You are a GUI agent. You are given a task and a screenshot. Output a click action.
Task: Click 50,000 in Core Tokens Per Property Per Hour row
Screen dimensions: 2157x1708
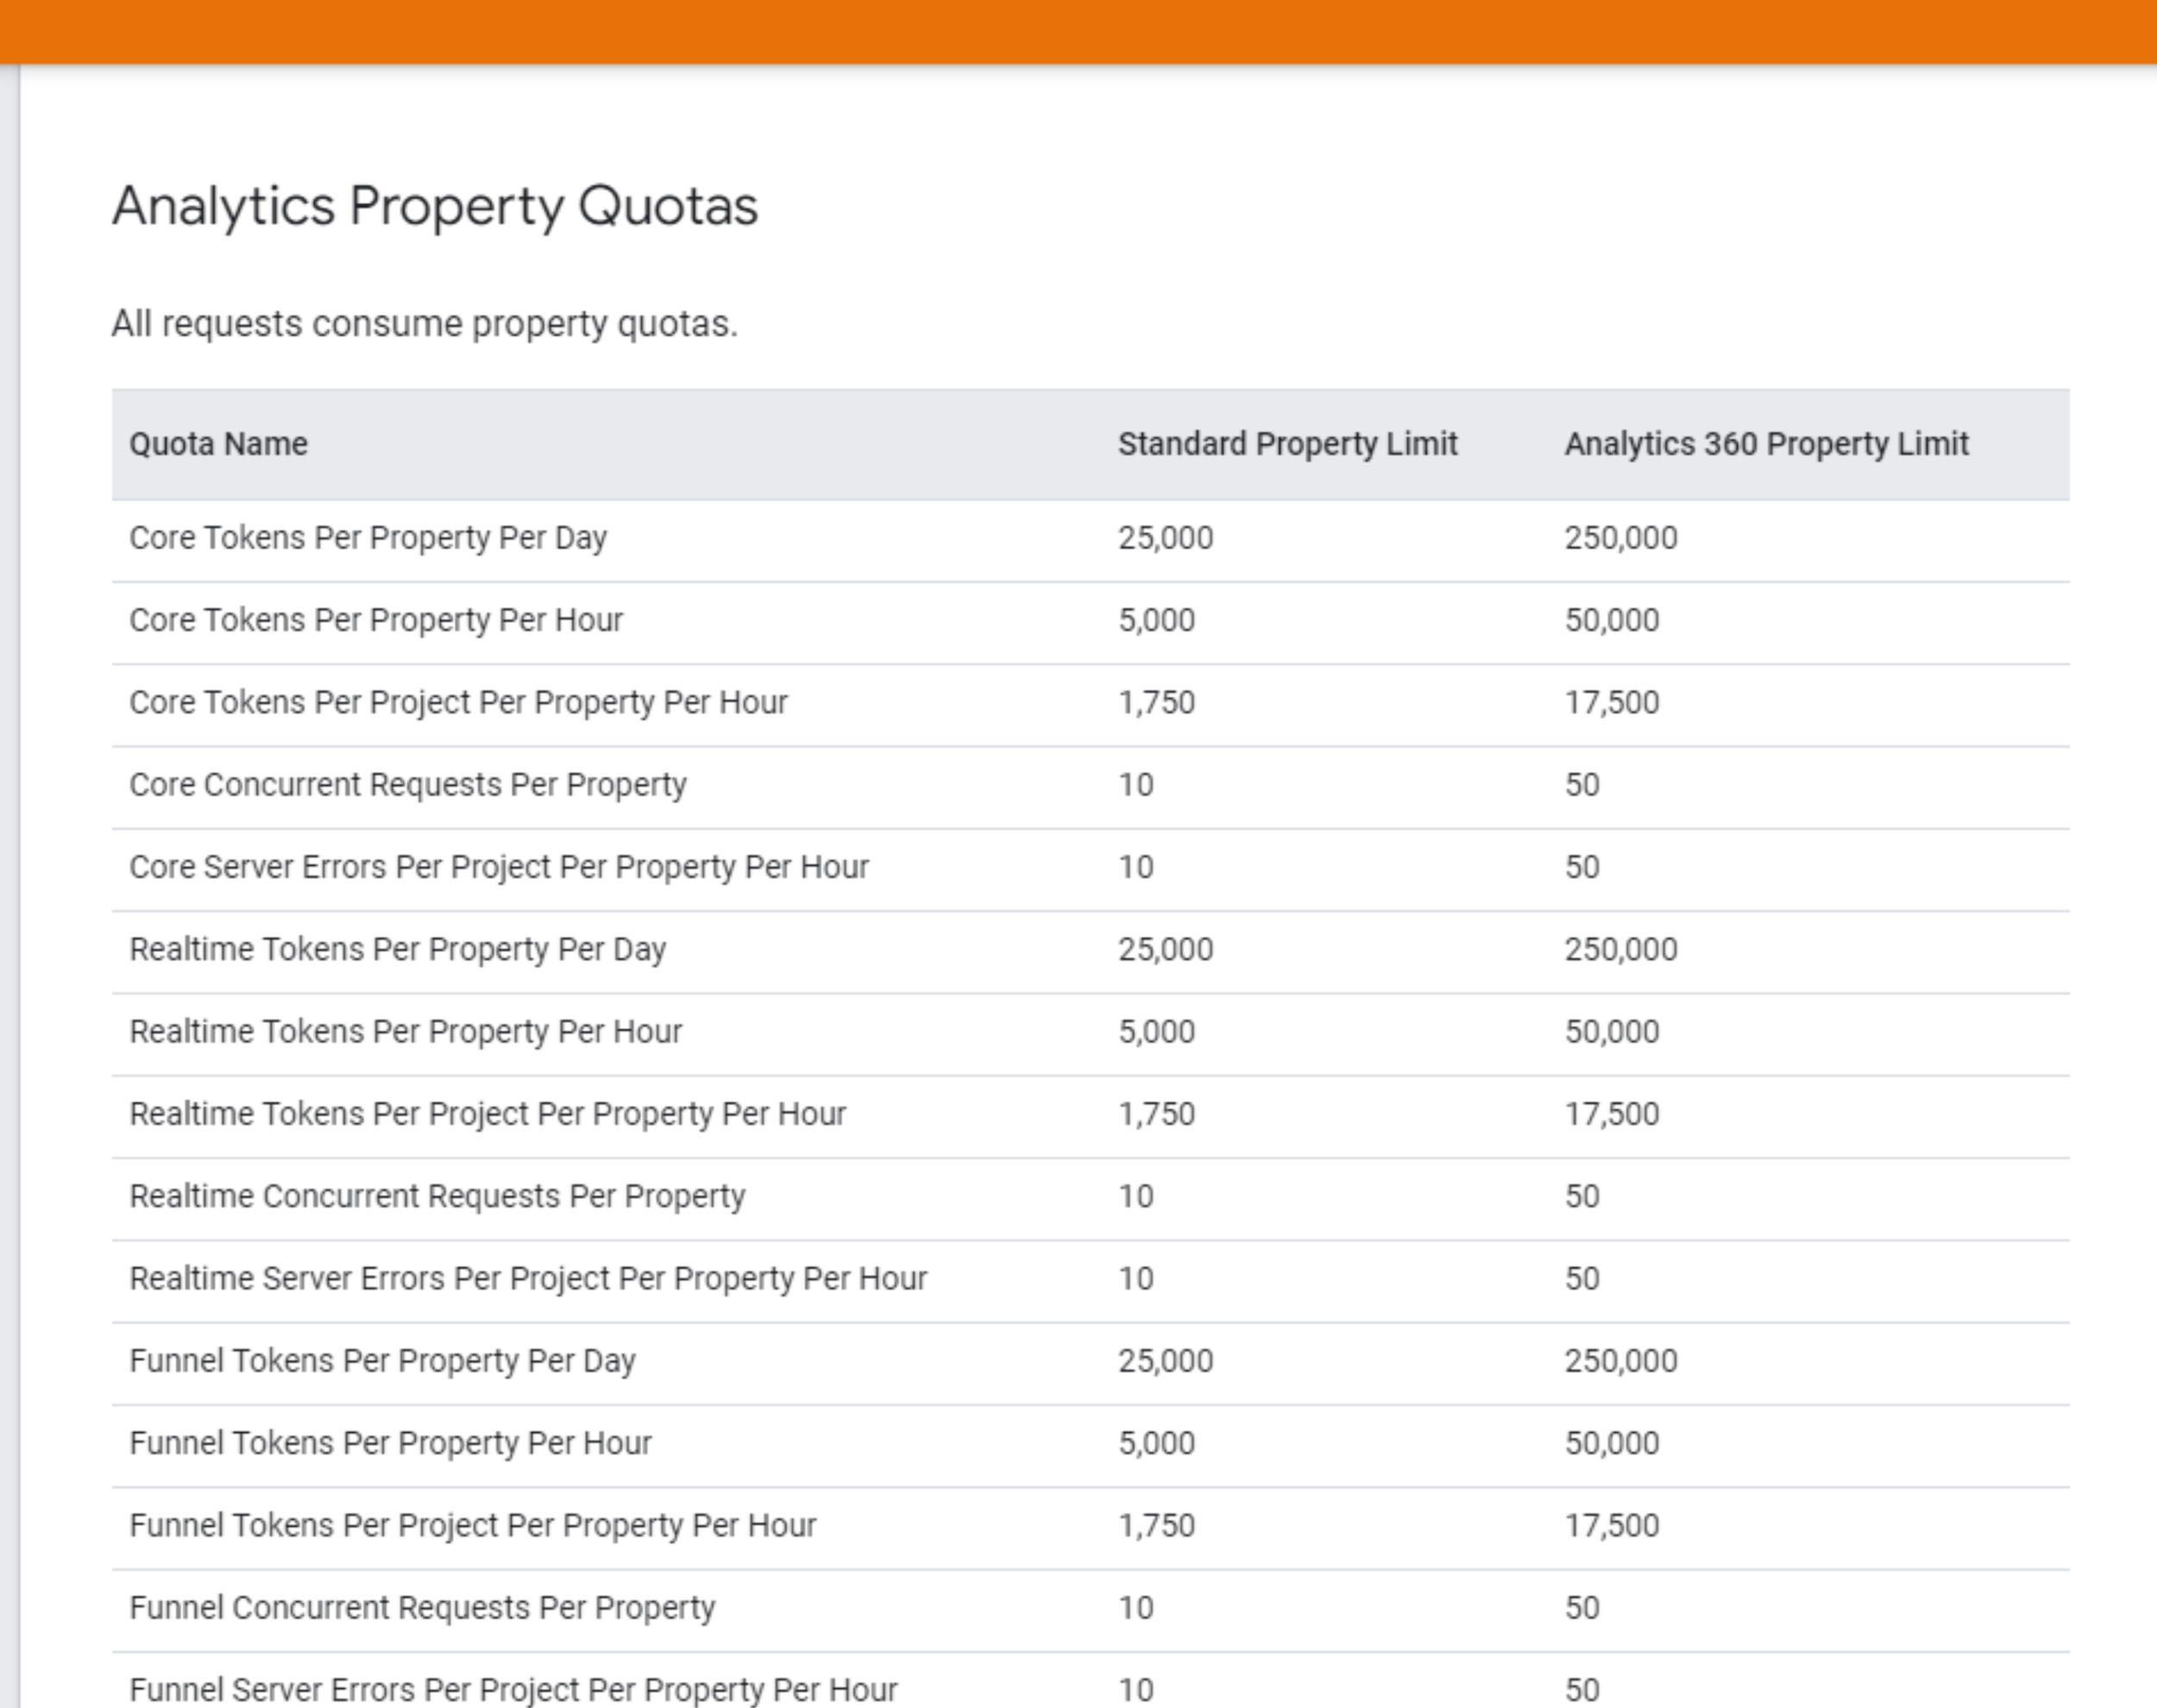click(1612, 620)
